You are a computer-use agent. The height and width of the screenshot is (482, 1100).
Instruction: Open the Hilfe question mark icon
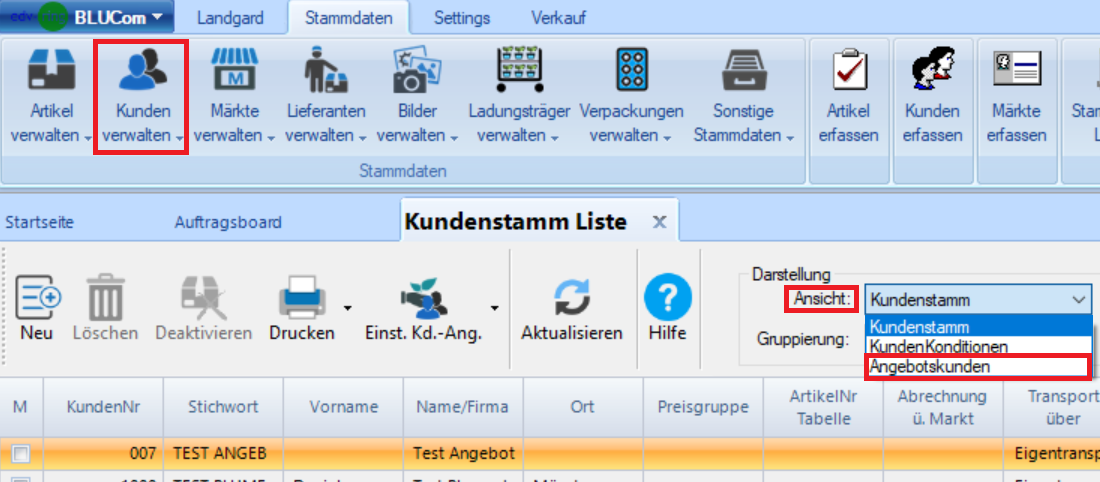[668, 298]
